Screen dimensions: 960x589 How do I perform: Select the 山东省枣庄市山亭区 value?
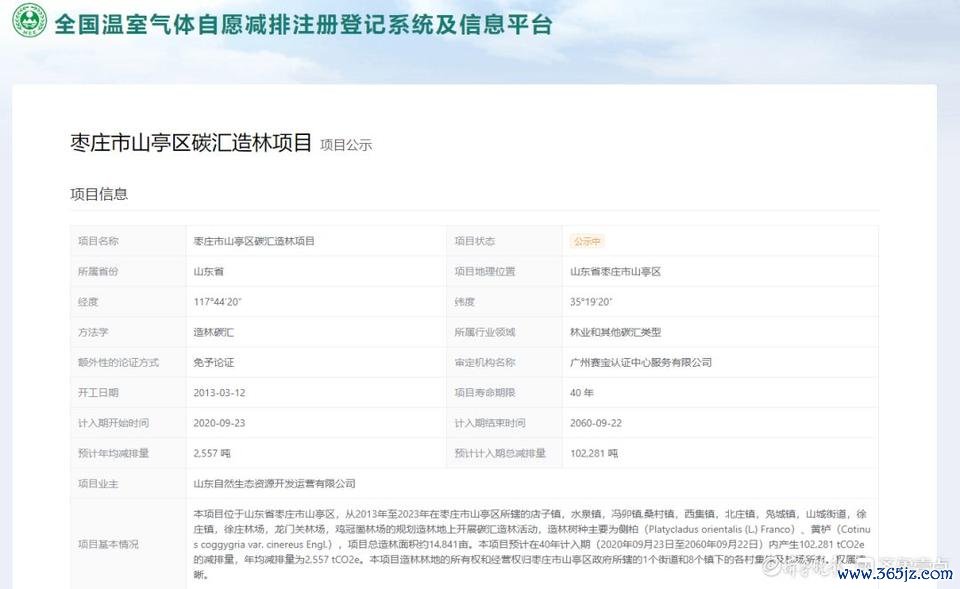[615, 271]
